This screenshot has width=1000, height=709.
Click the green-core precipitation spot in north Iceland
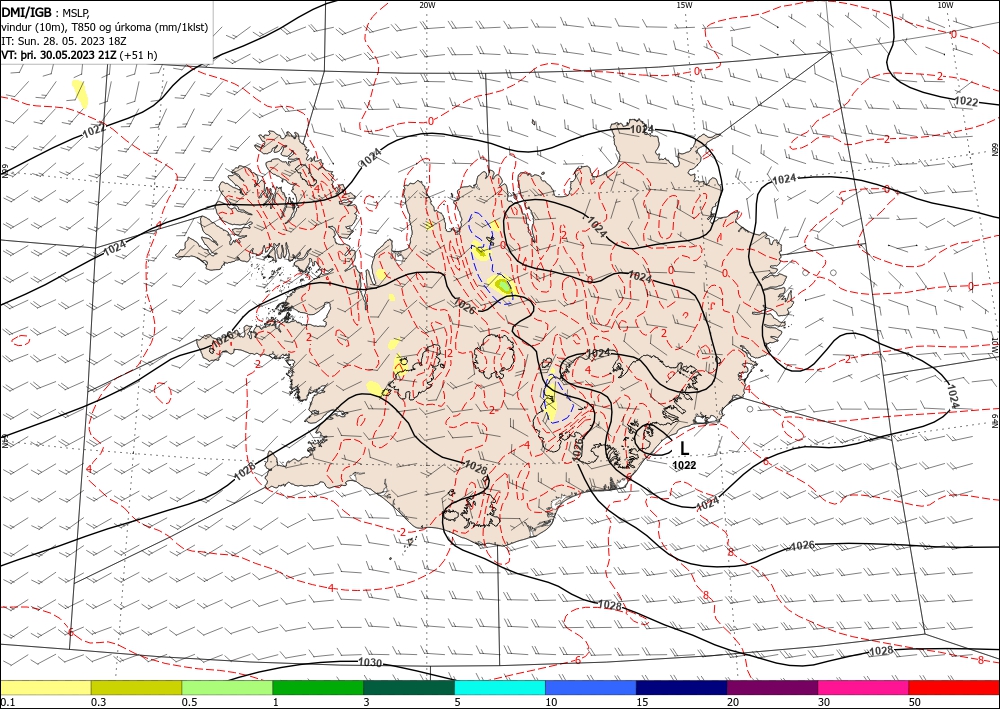[x=503, y=286]
